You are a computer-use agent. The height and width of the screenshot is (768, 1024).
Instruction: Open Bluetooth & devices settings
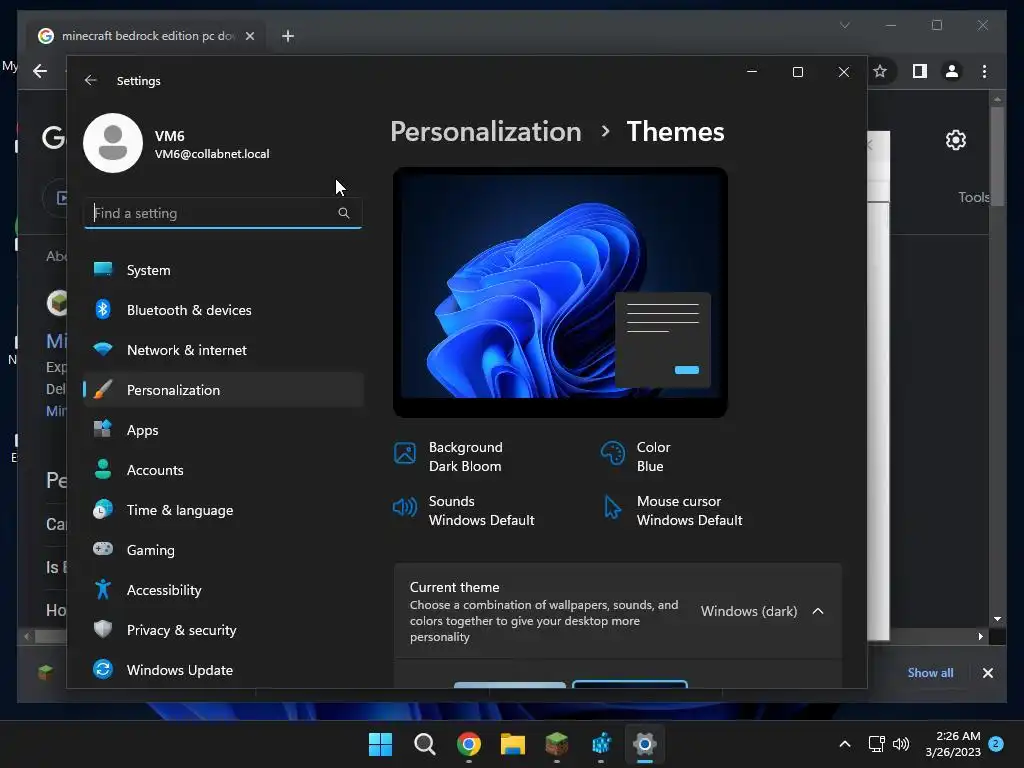(223, 310)
